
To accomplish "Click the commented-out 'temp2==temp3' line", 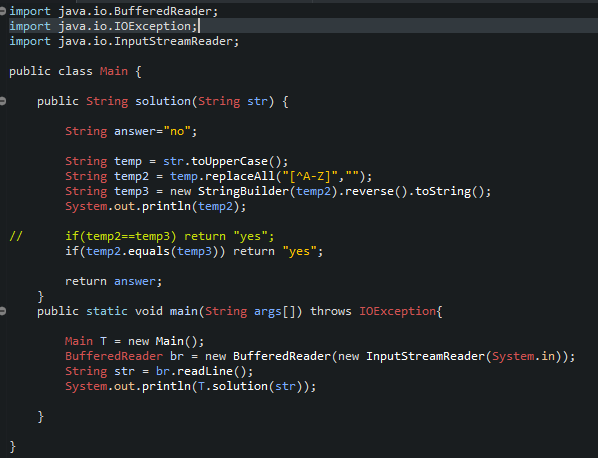I will pos(169,236).
